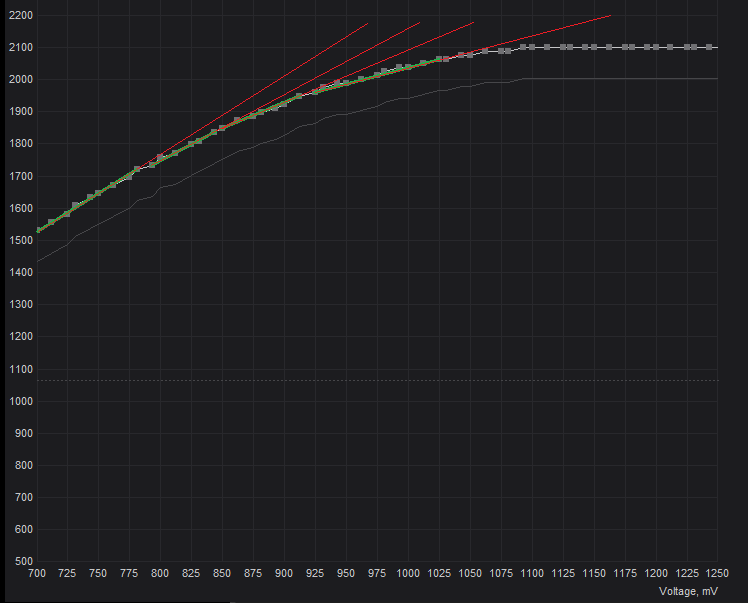Click the '600' frequency axis label
This screenshot has width=748, height=603.
(x=24, y=529)
